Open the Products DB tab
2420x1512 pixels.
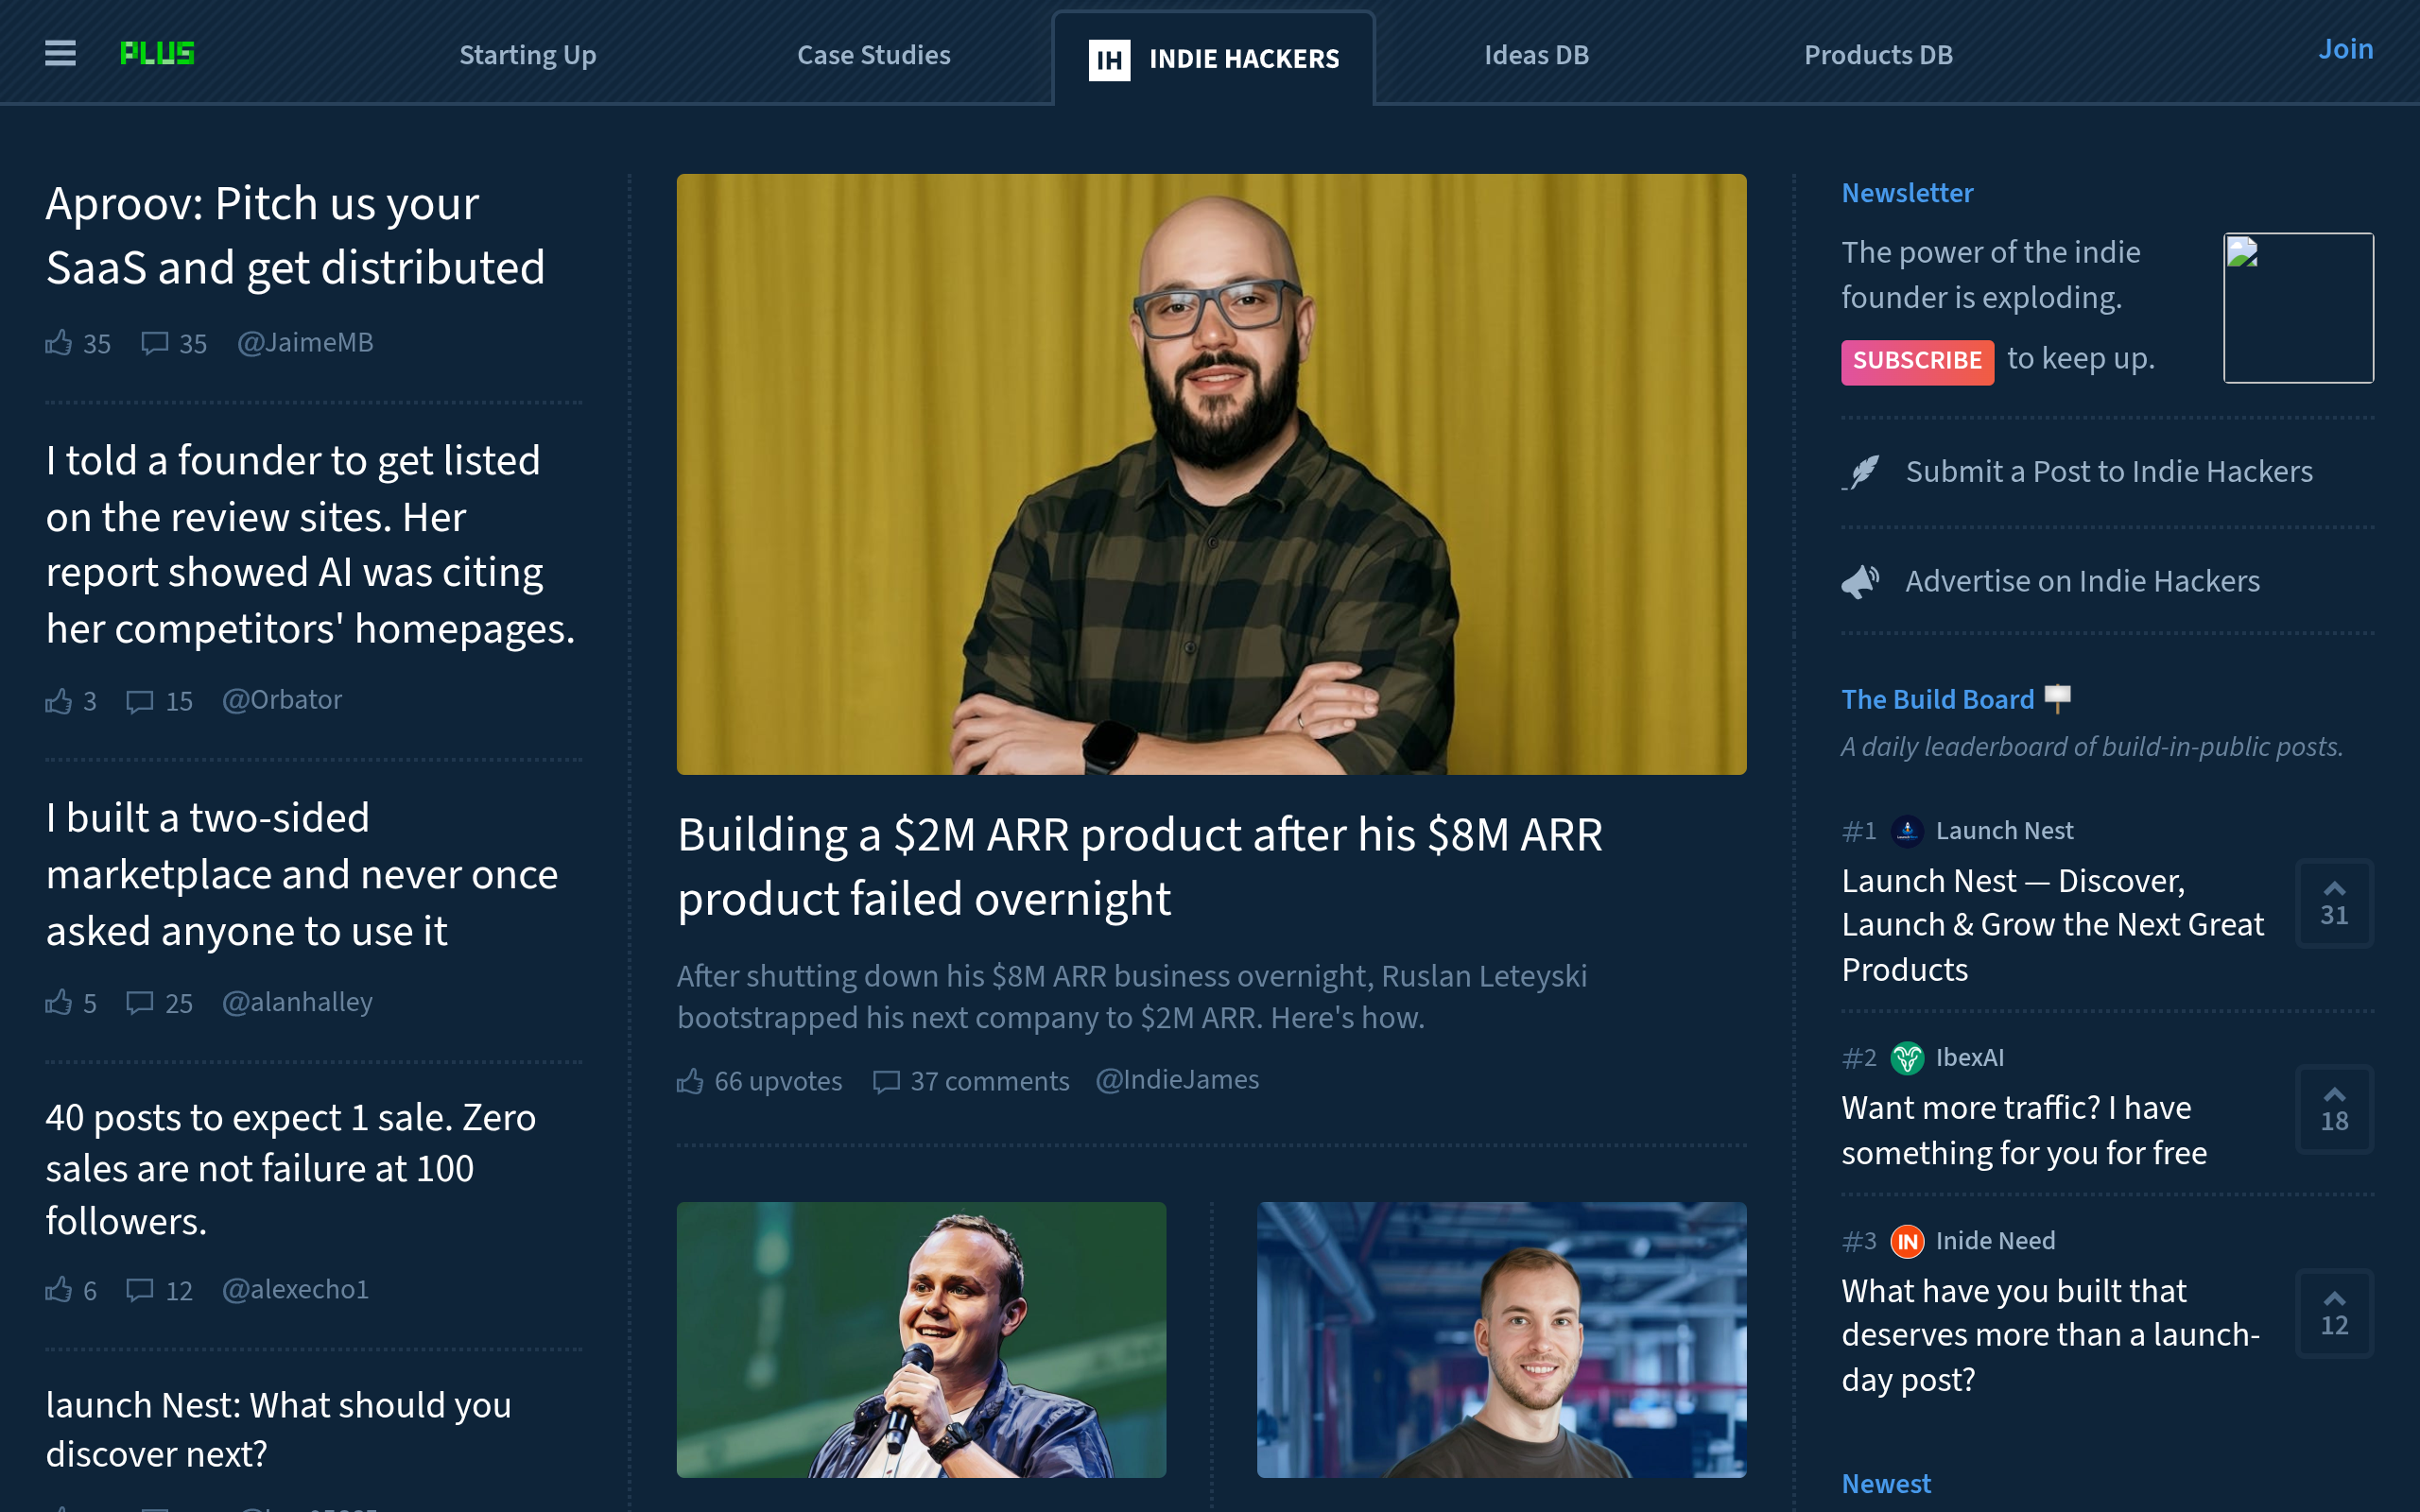pyautogui.click(x=1878, y=55)
